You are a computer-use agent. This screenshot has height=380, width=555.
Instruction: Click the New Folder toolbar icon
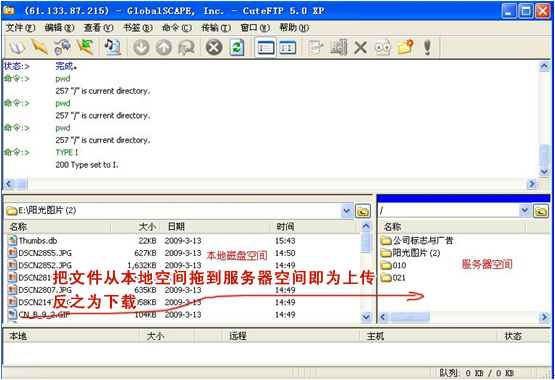[406, 47]
